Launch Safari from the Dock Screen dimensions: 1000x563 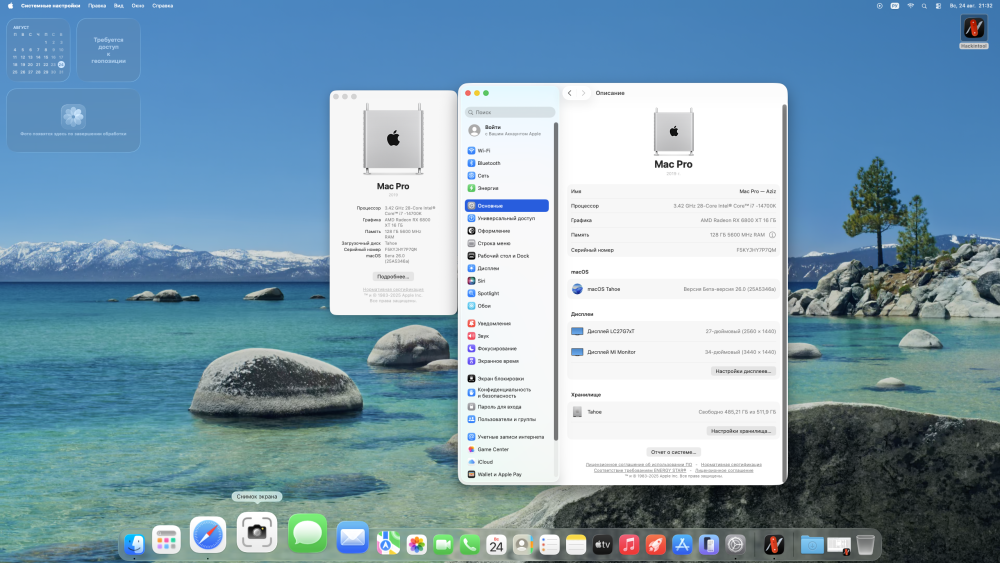click(208, 535)
